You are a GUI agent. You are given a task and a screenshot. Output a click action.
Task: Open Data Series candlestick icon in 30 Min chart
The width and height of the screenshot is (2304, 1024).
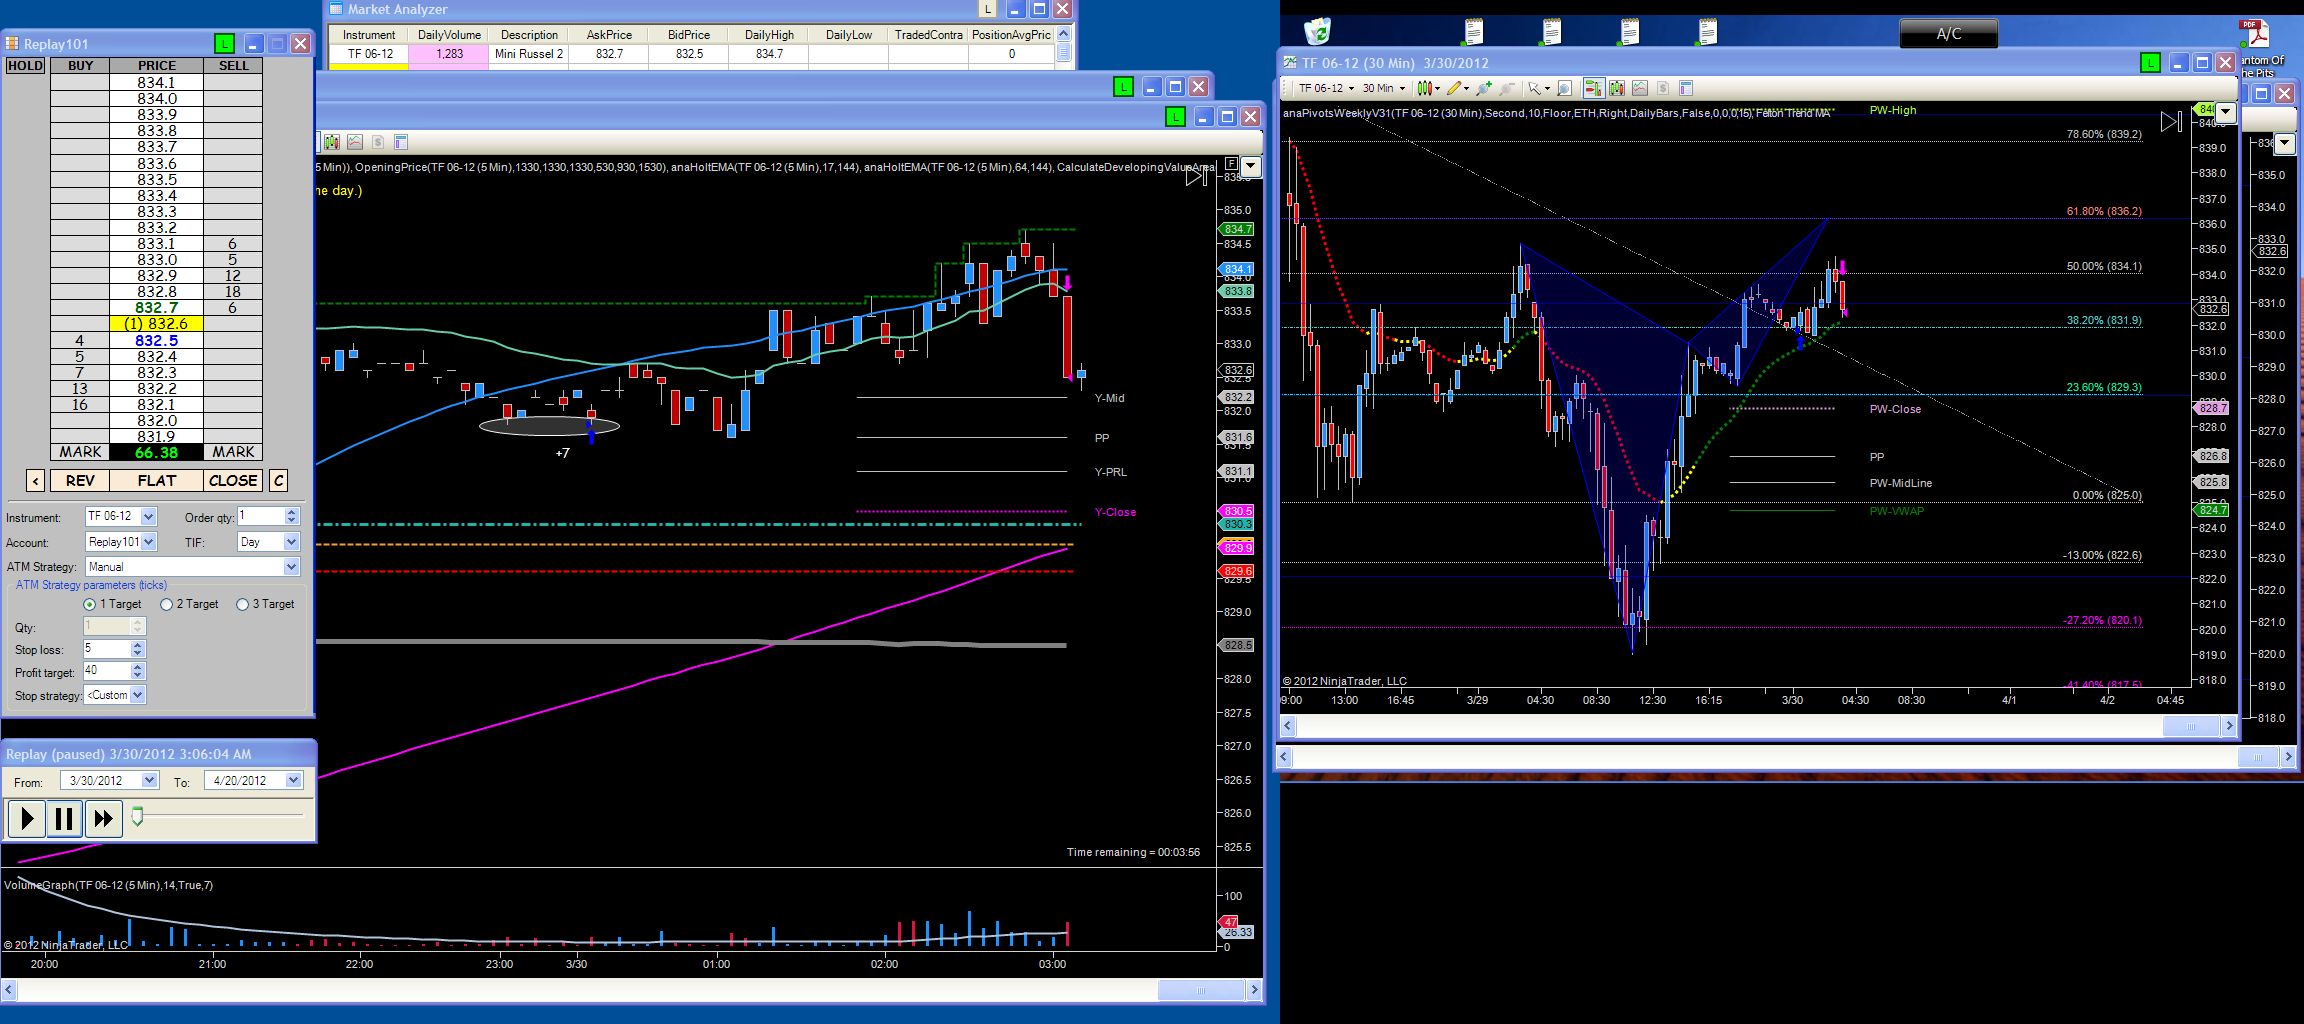(x=1617, y=88)
